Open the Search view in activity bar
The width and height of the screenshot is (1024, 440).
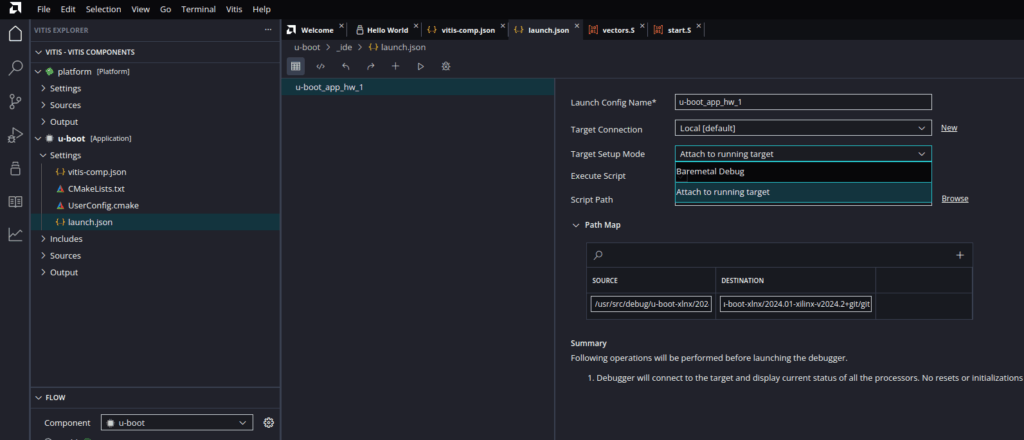(15, 68)
